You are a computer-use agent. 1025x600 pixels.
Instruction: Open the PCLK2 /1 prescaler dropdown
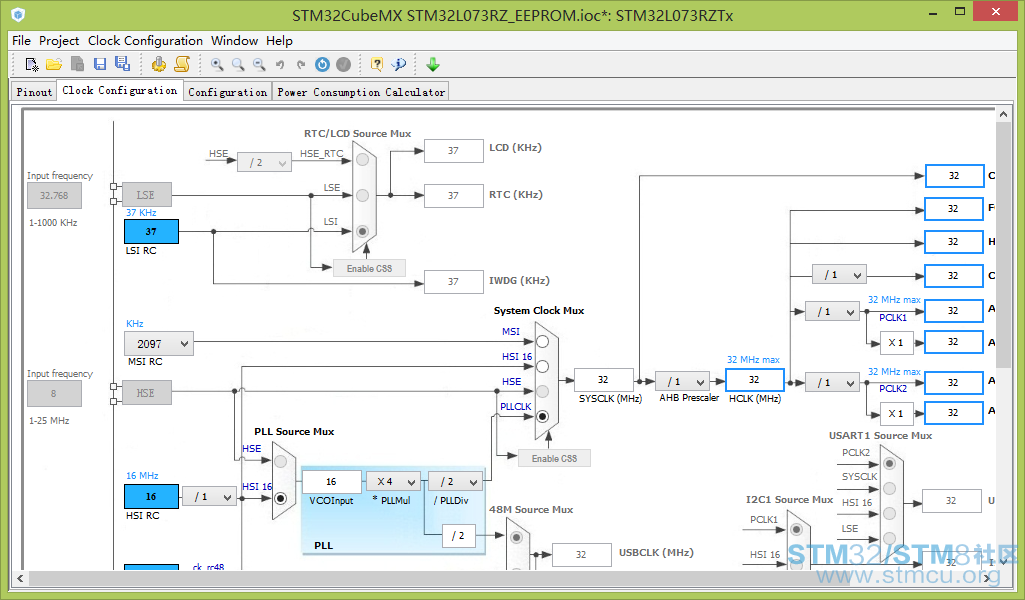click(x=832, y=382)
